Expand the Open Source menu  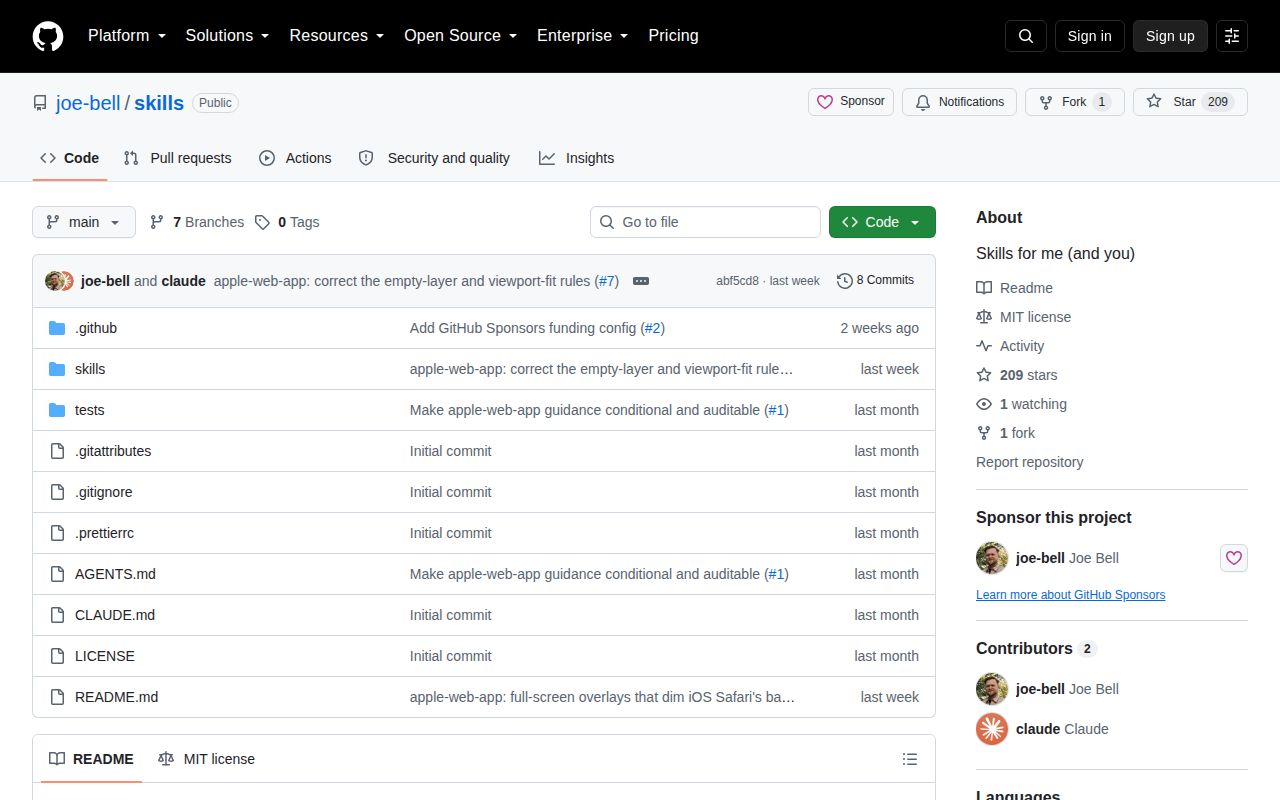(x=460, y=36)
